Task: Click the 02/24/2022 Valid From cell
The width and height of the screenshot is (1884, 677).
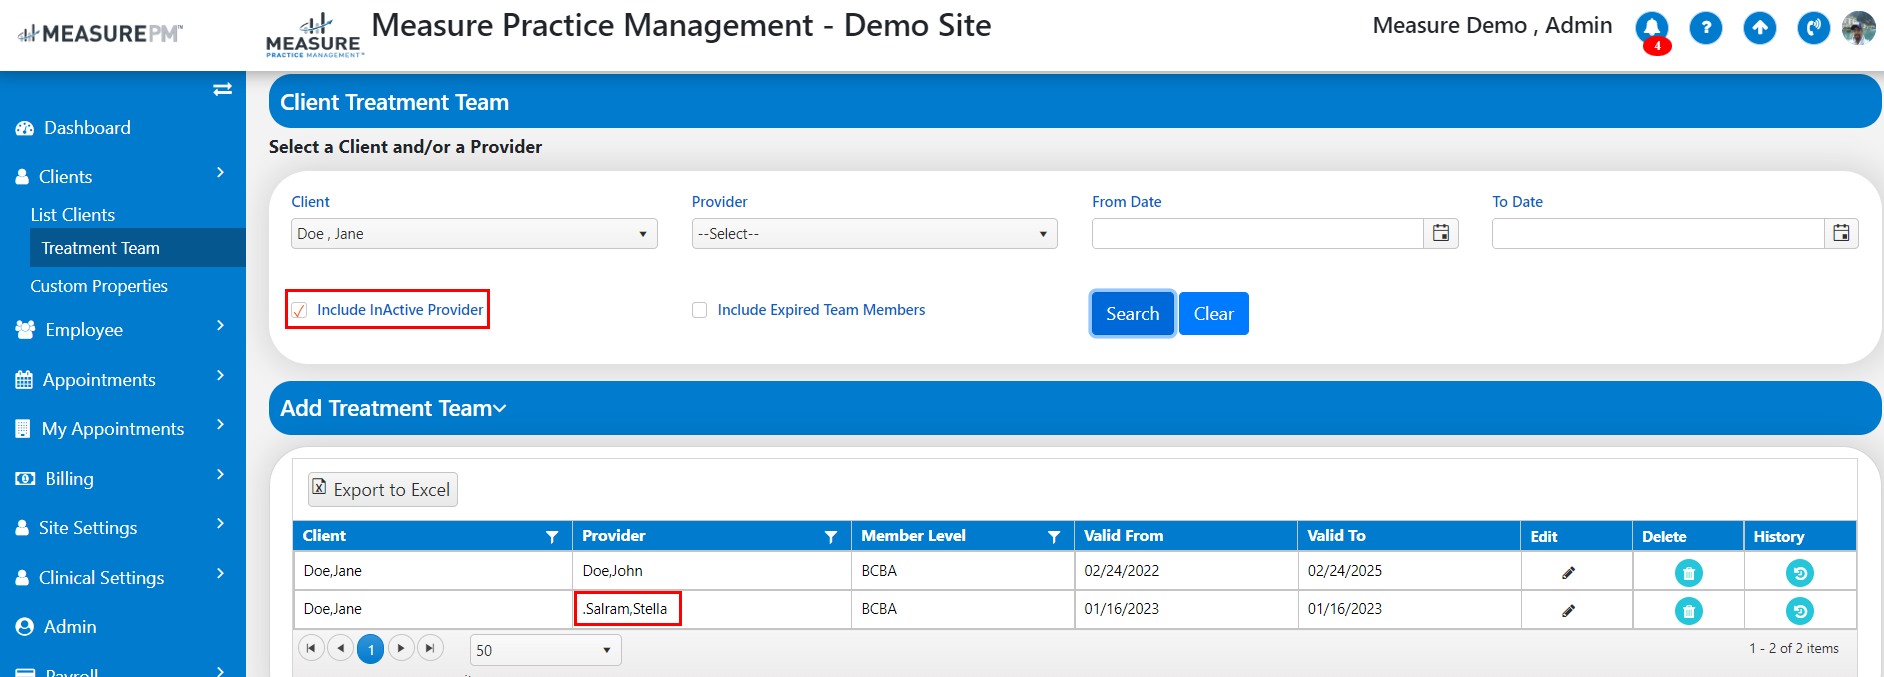Action: [1185, 571]
